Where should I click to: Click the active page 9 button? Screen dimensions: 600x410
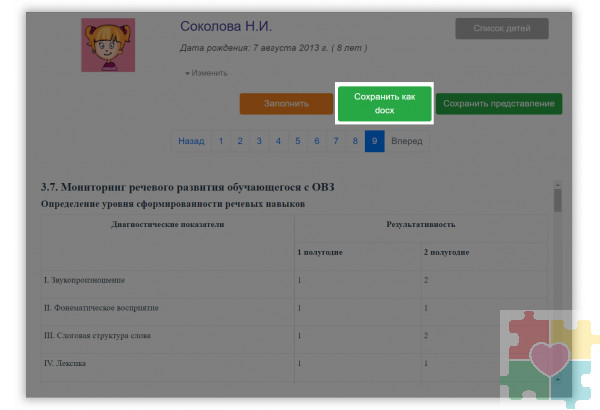[374, 142]
